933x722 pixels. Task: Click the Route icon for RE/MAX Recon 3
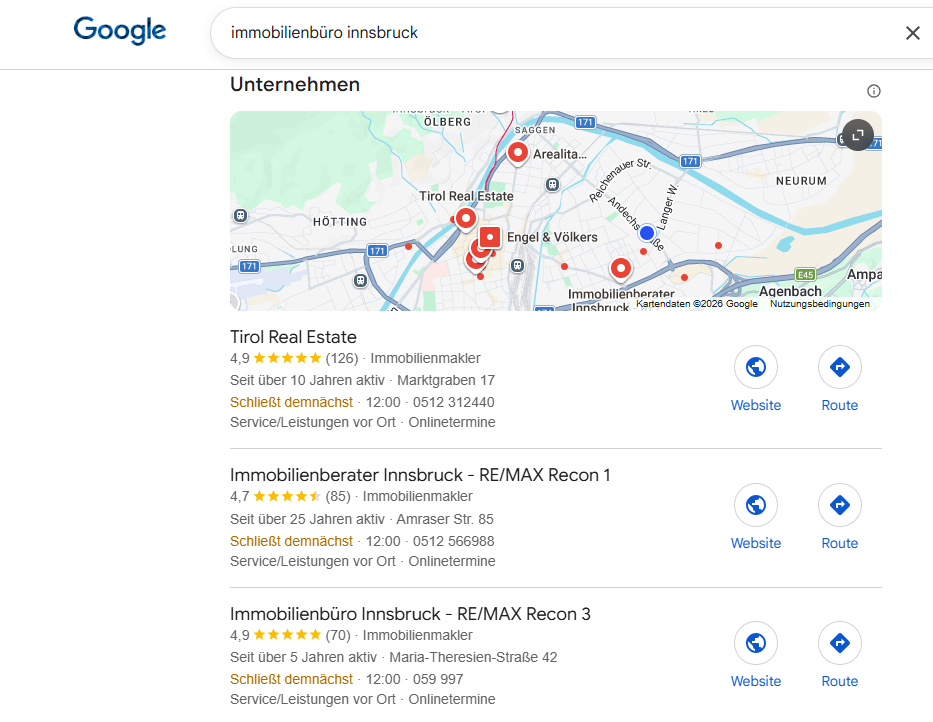(839, 643)
